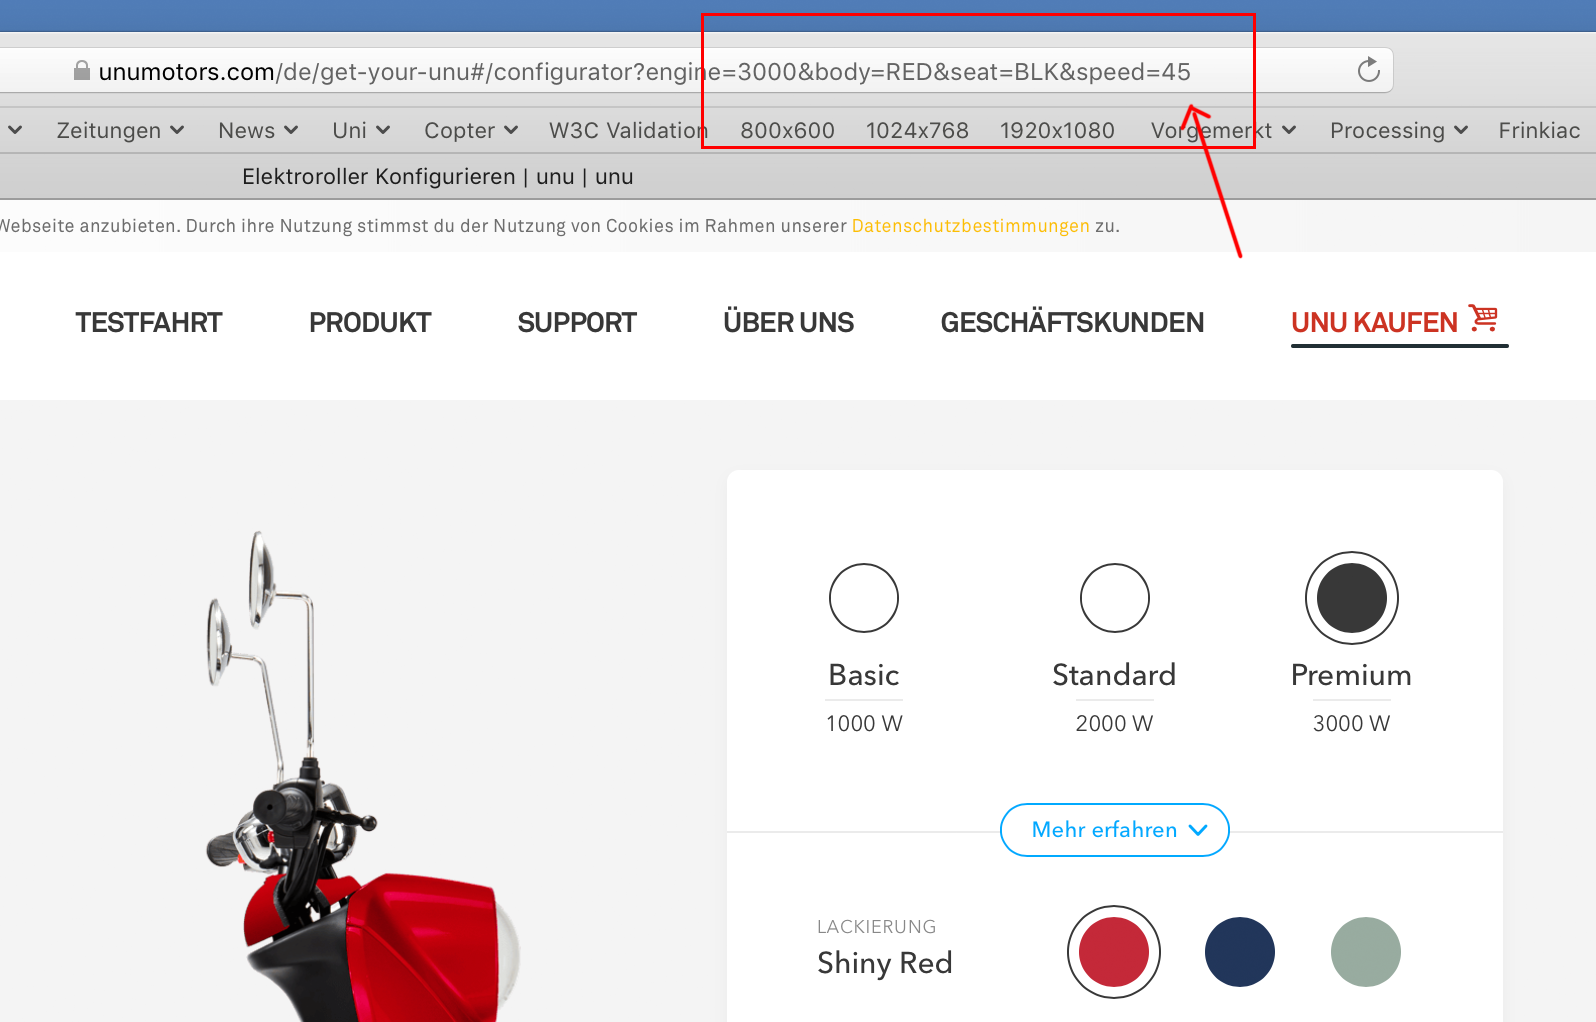Choose the Shiny Red paint swatch

(x=1113, y=952)
